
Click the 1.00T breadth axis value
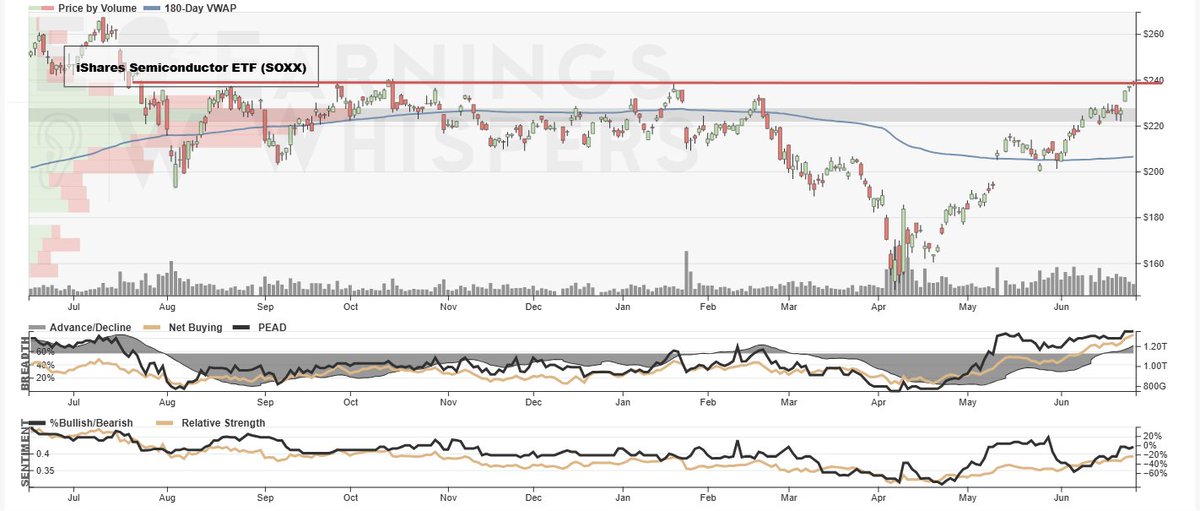(1154, 366)
